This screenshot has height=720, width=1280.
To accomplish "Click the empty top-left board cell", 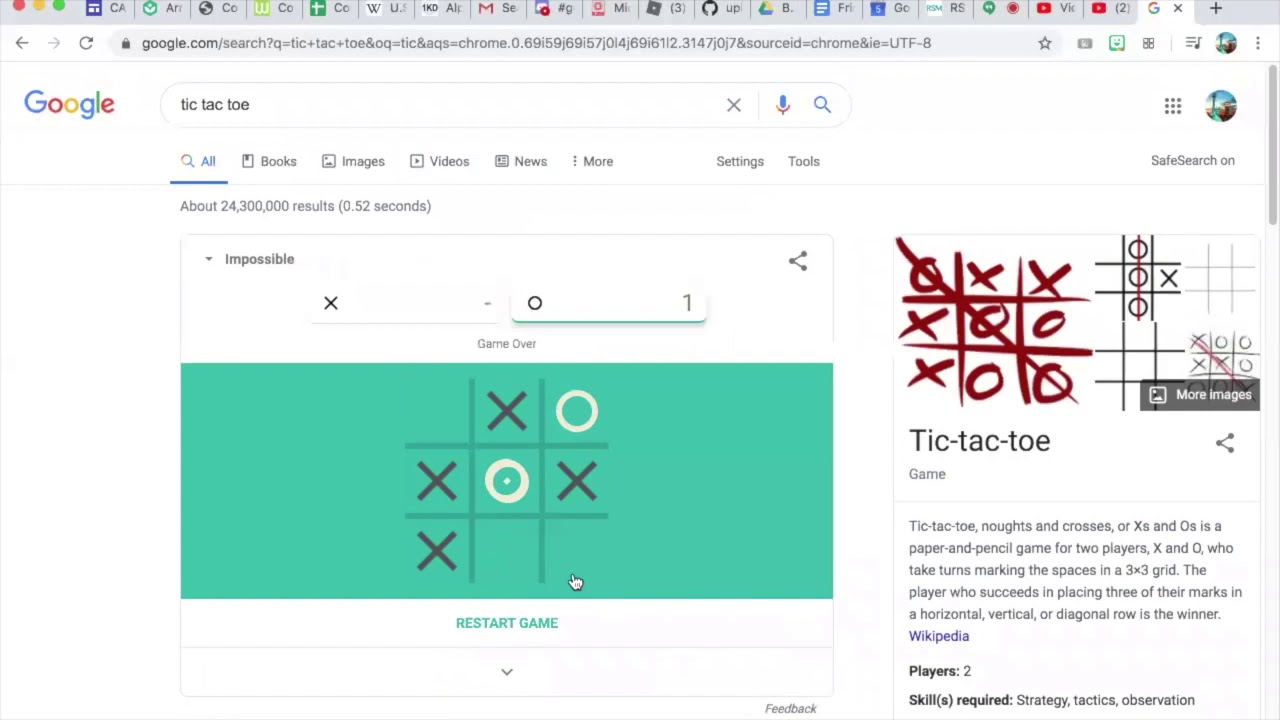I will click(437, 411).
